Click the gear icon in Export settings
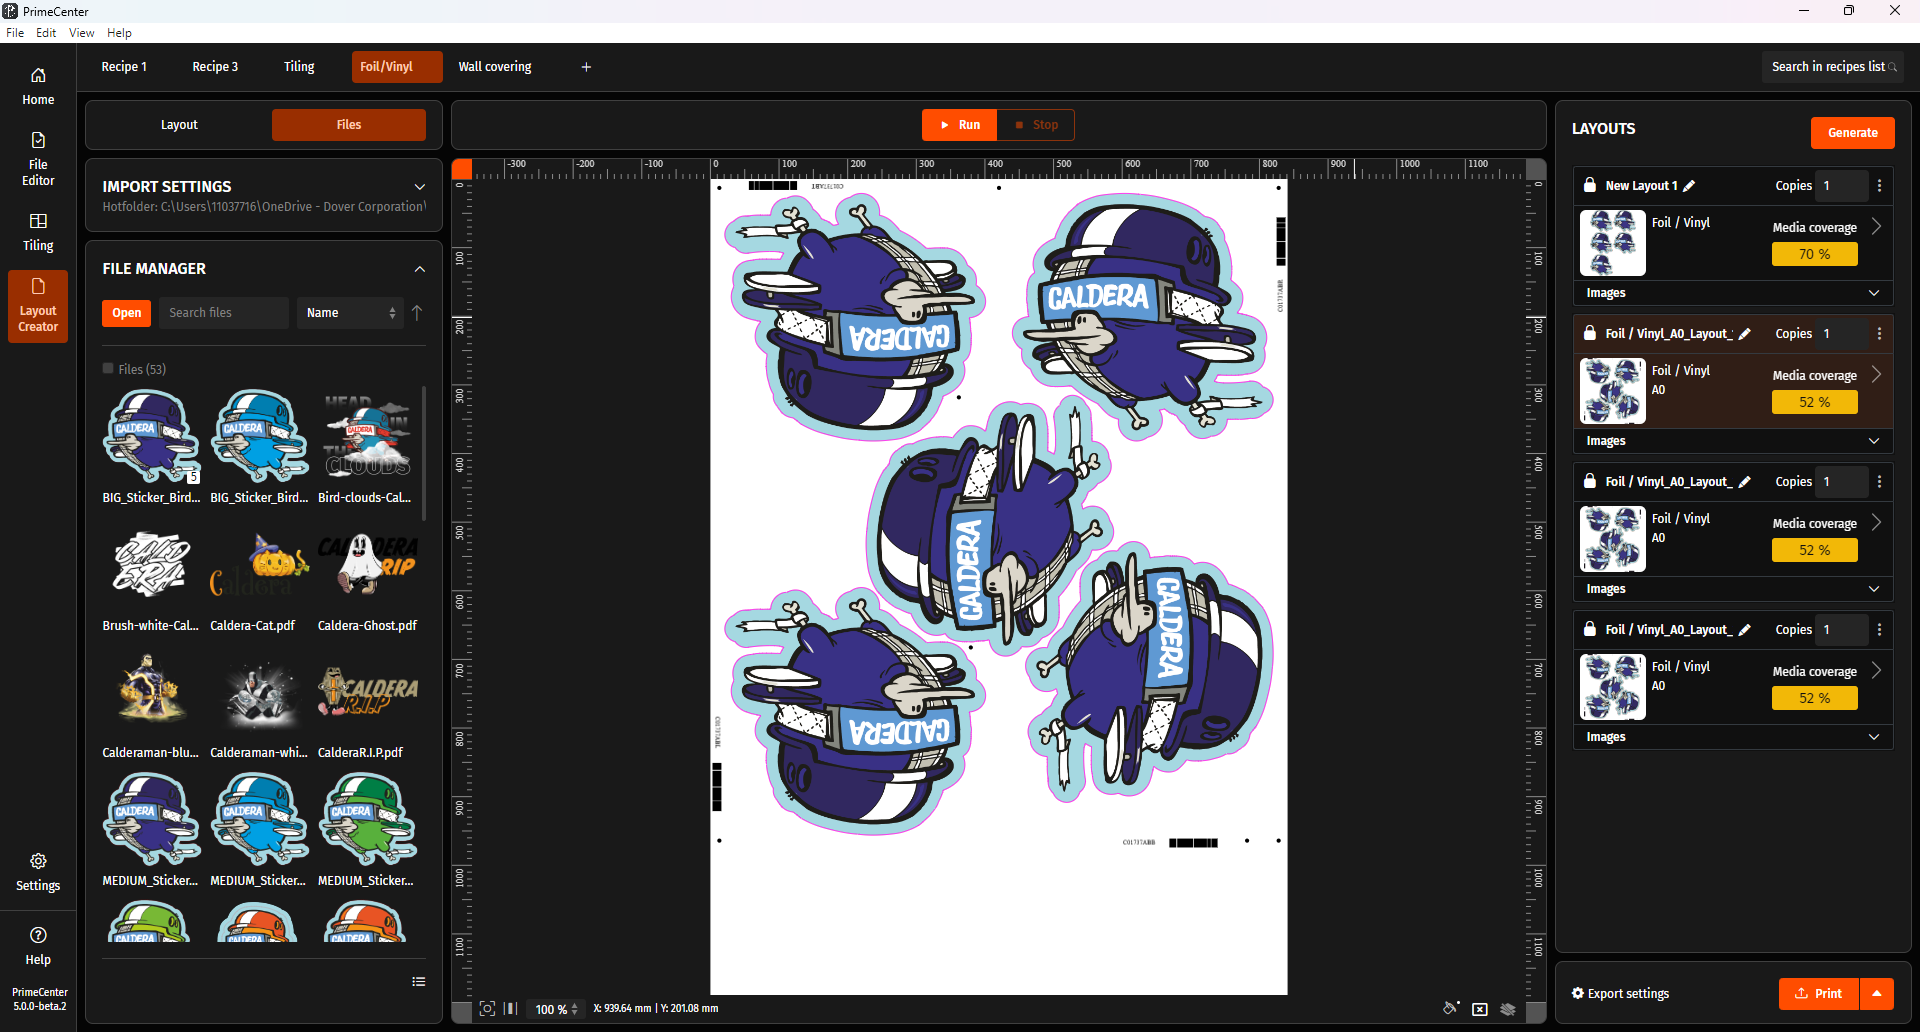 pos(1578,994)
